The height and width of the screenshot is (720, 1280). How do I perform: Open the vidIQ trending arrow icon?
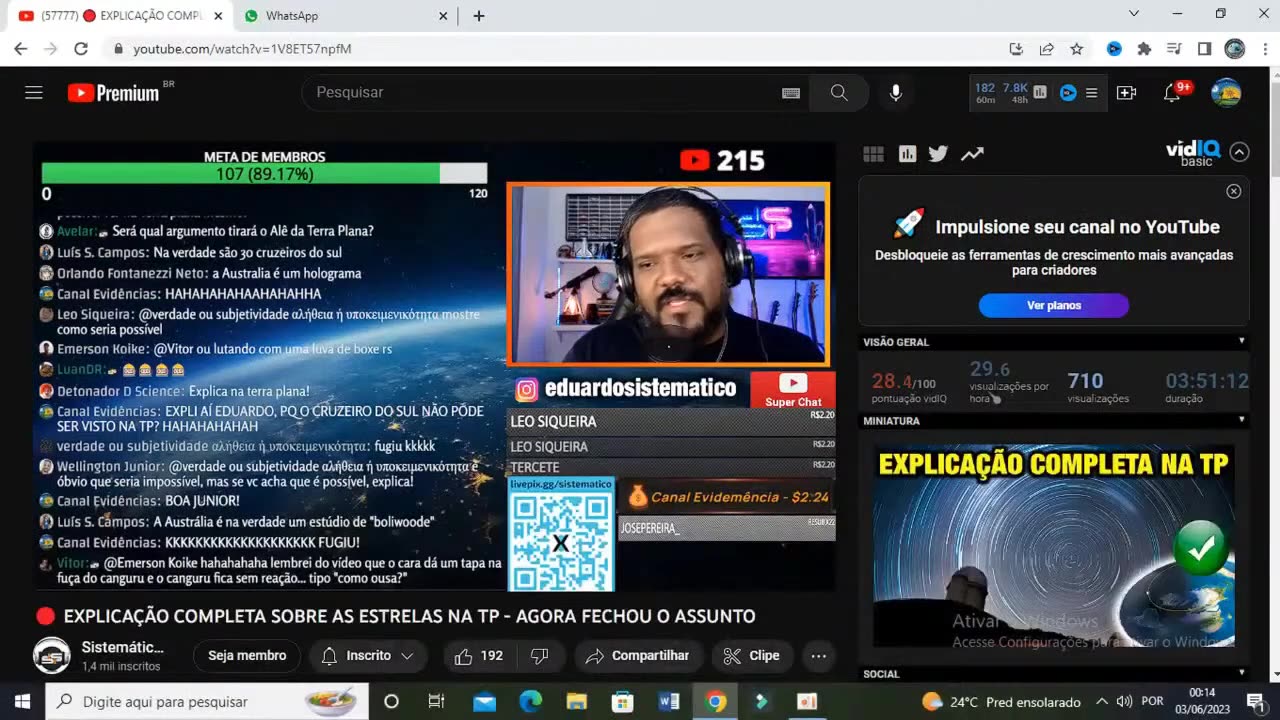(972, 154)
